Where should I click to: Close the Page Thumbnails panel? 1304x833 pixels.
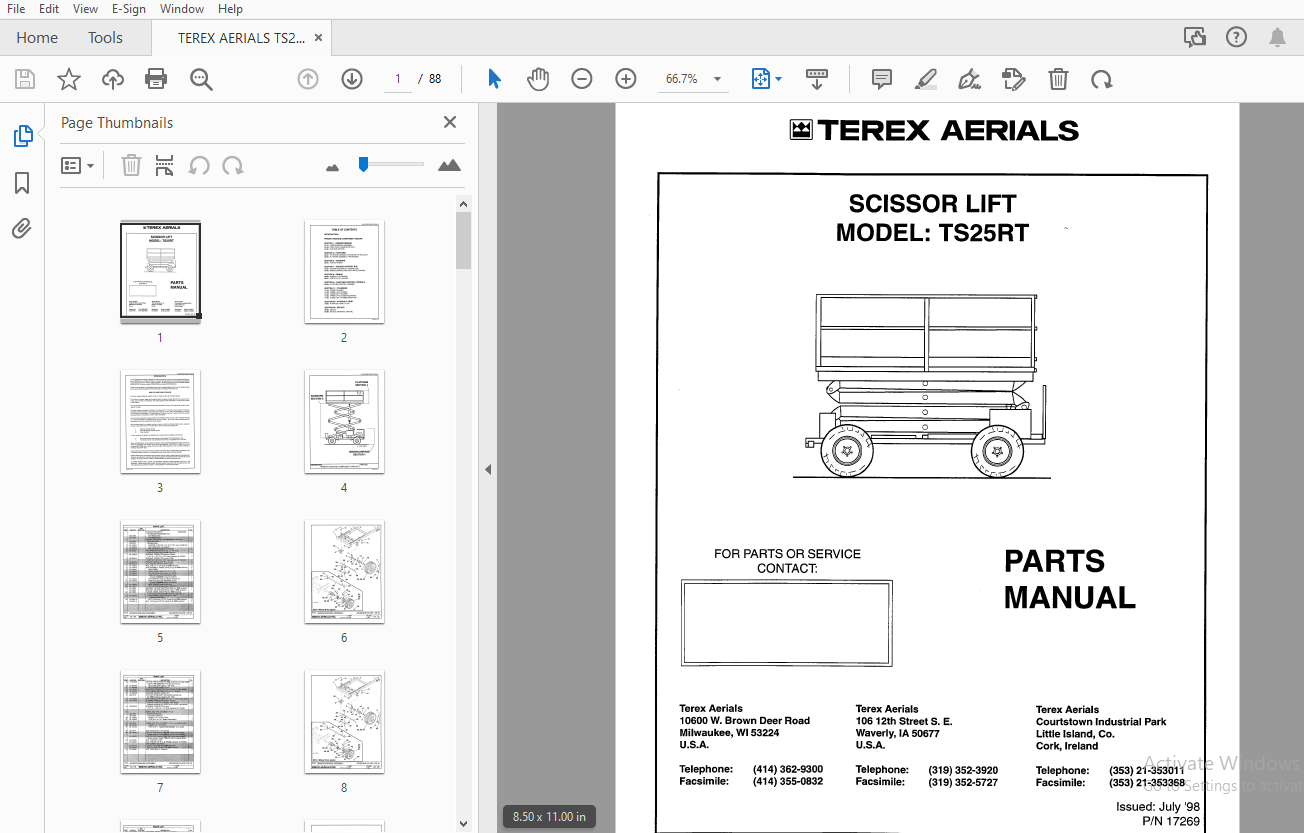(450, 122)
